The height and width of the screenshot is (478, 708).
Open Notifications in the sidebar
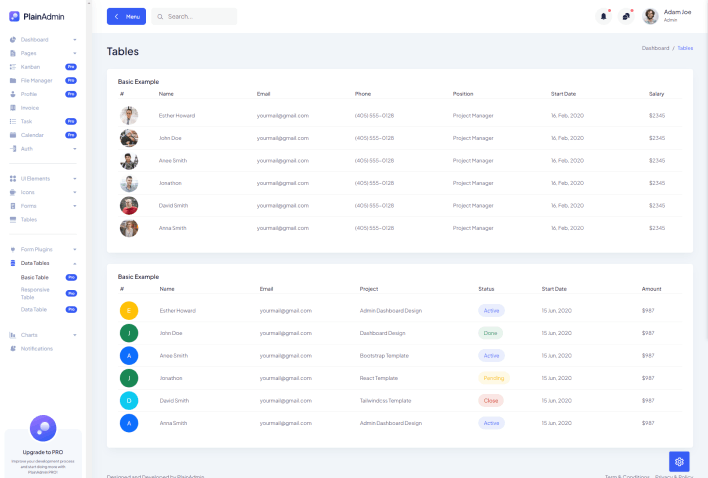[x=36, y=348]
